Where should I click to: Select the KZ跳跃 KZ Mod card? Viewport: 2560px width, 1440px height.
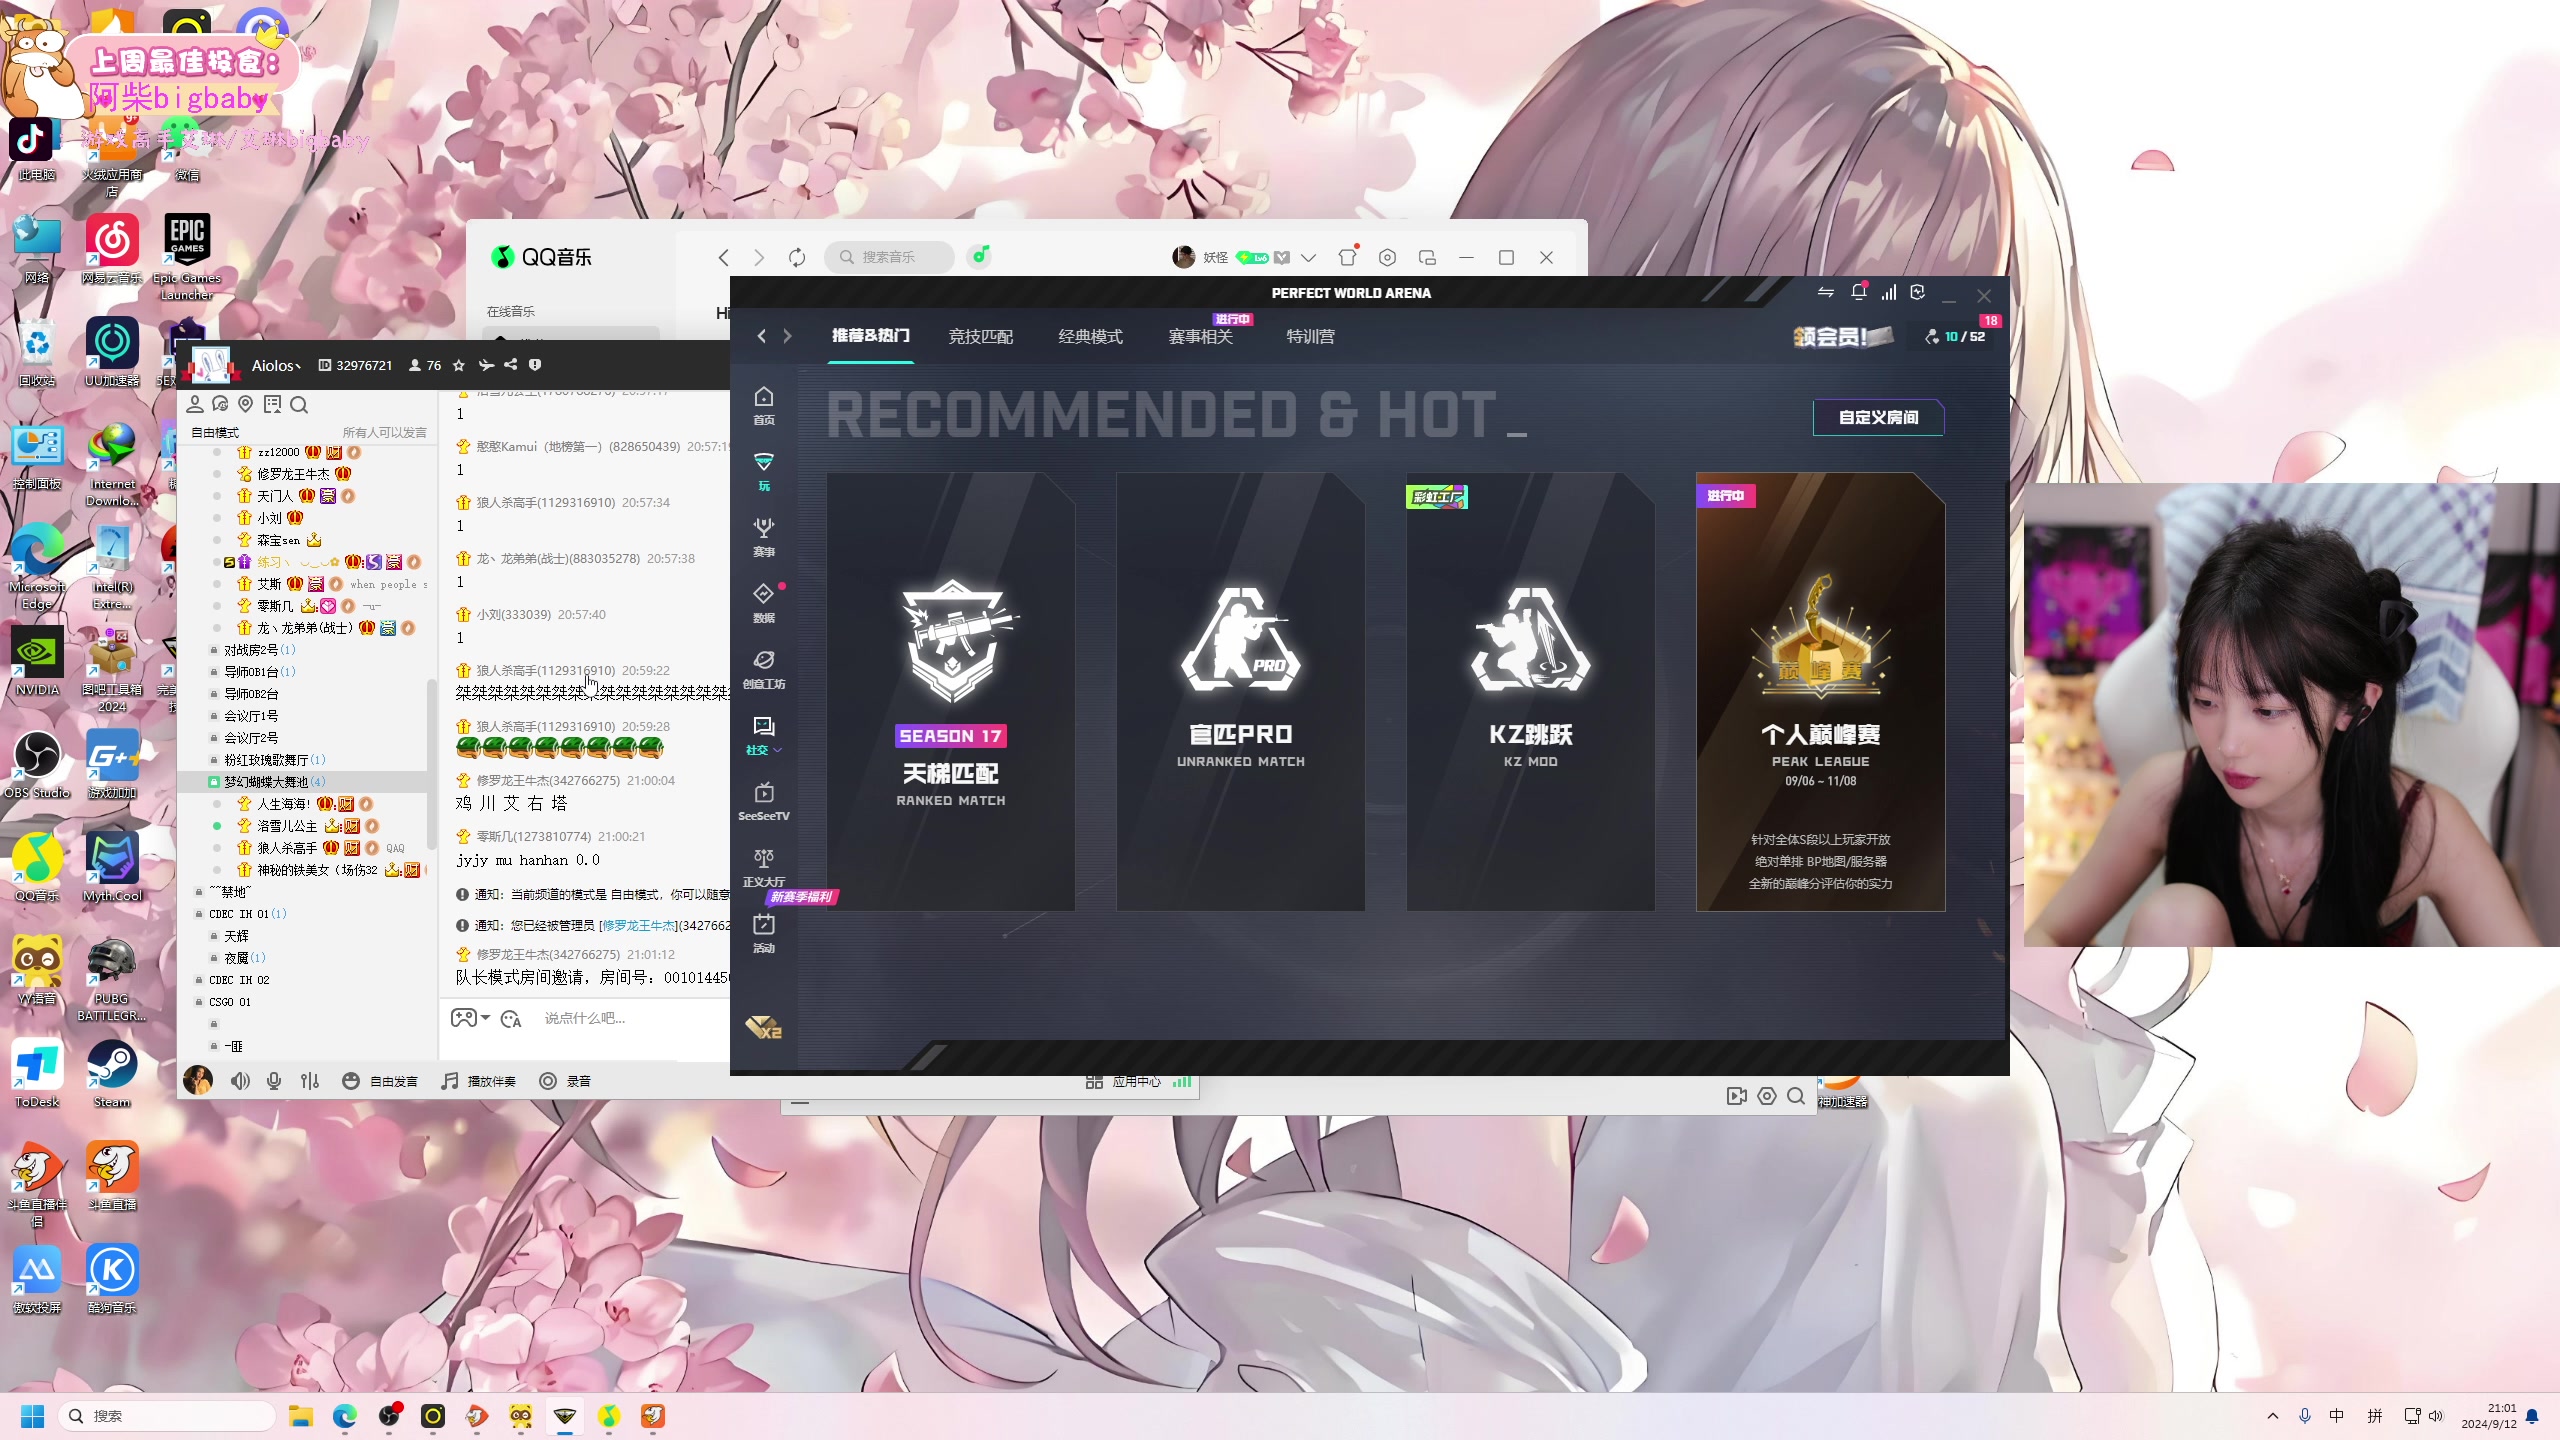click(1531, 692)
